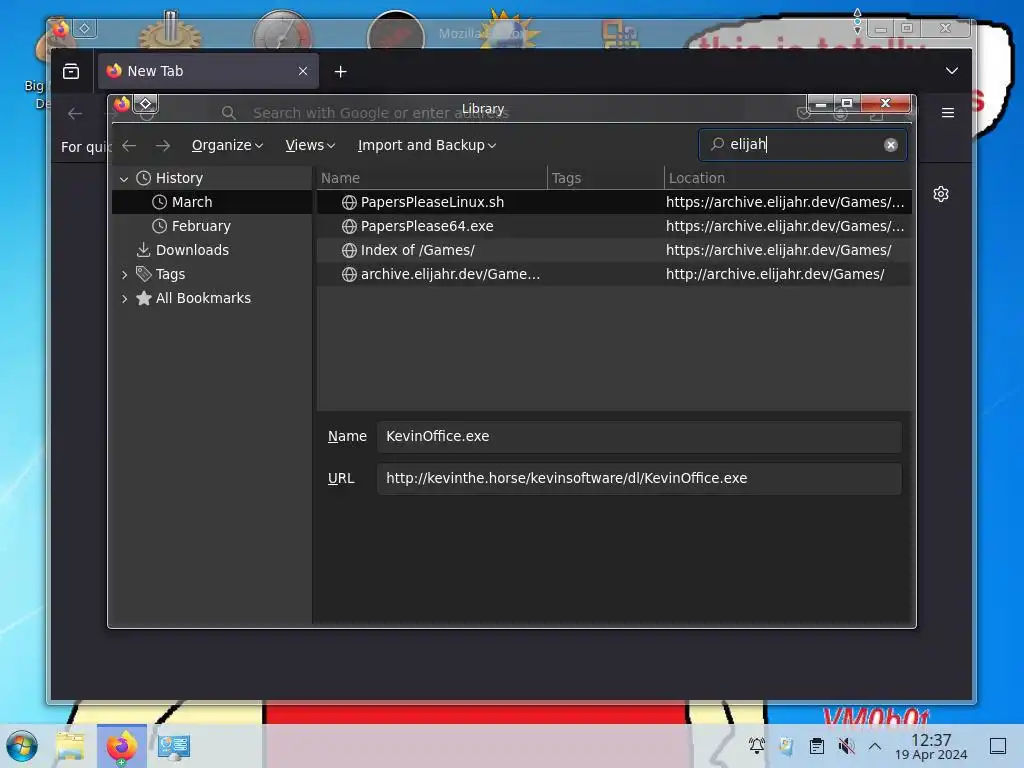The width and height of the screenshot is (1024, 768).
Task: Select History in the sidebar
Action: (x=212, y=178)
